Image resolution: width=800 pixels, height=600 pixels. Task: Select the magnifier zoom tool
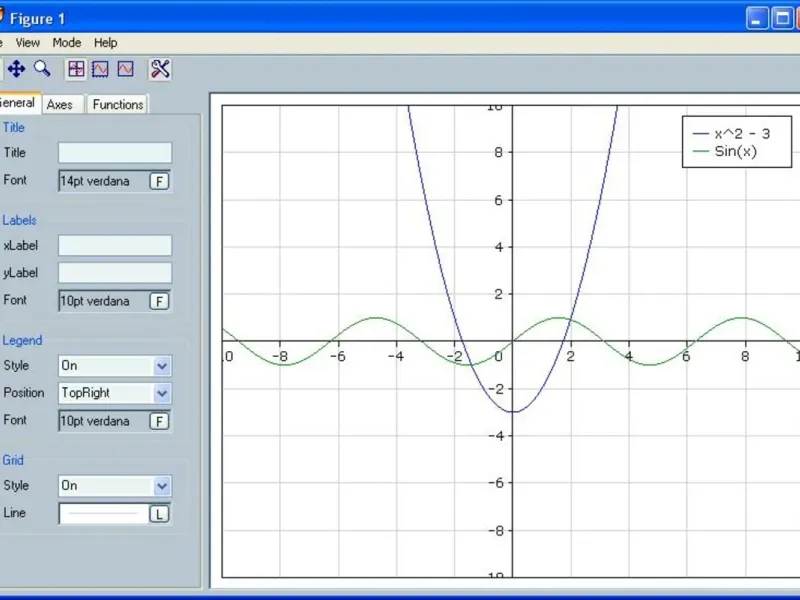[x=42, y=68]
